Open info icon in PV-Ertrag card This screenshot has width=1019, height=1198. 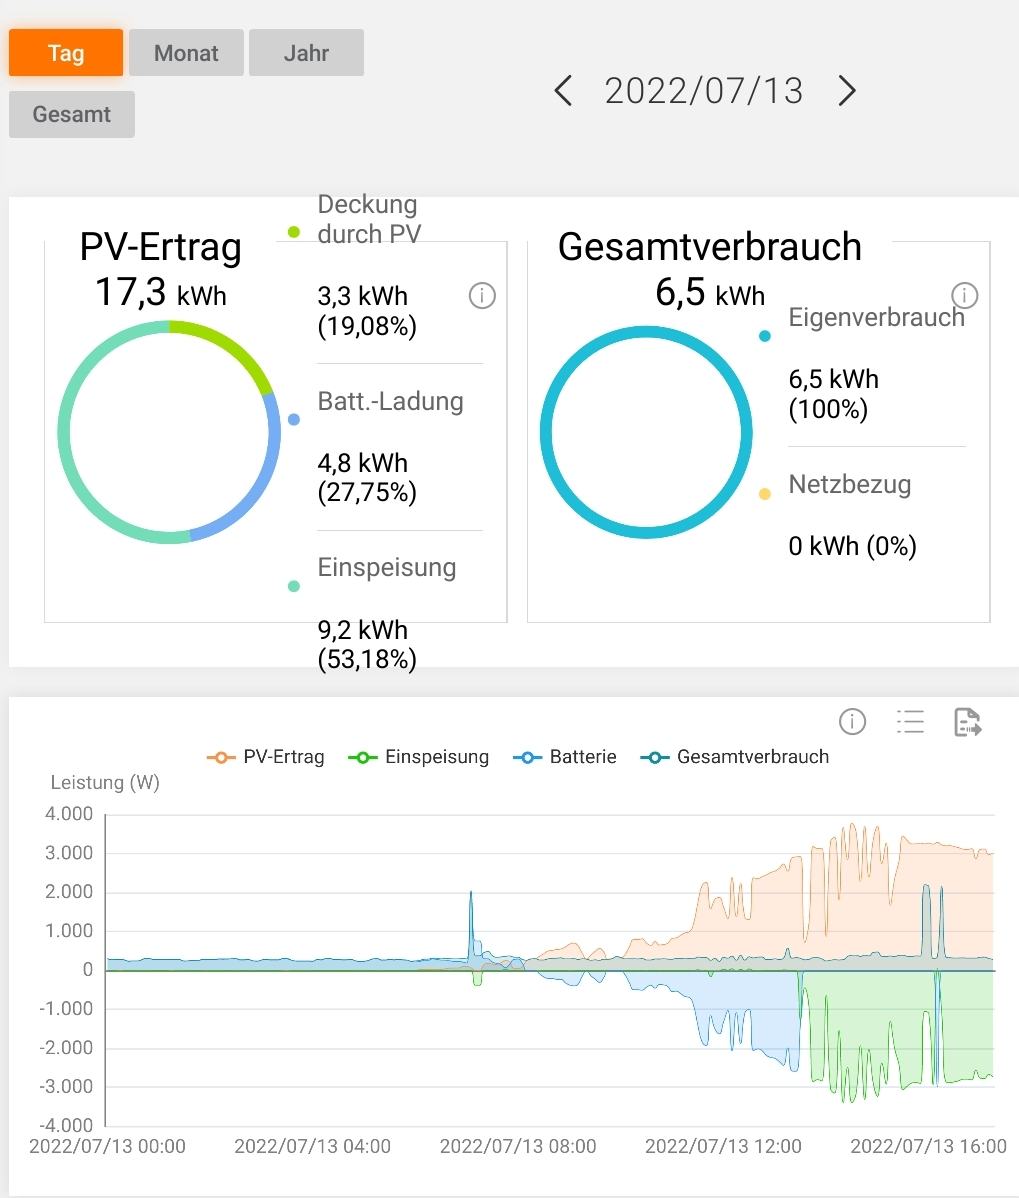coord(482,295)
